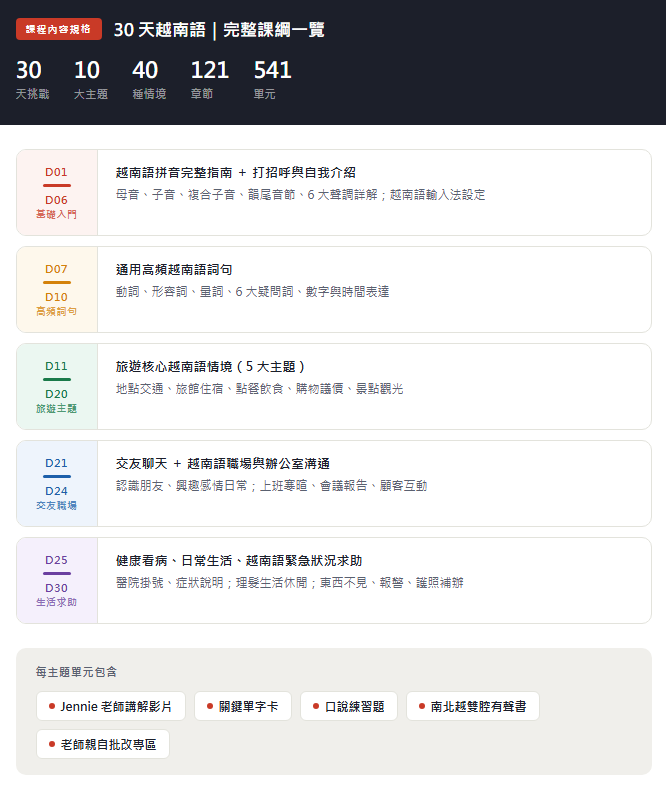Click the 10 大主題 statistic
The height and width of the screenshot is (790, 666).
point(91,80)
